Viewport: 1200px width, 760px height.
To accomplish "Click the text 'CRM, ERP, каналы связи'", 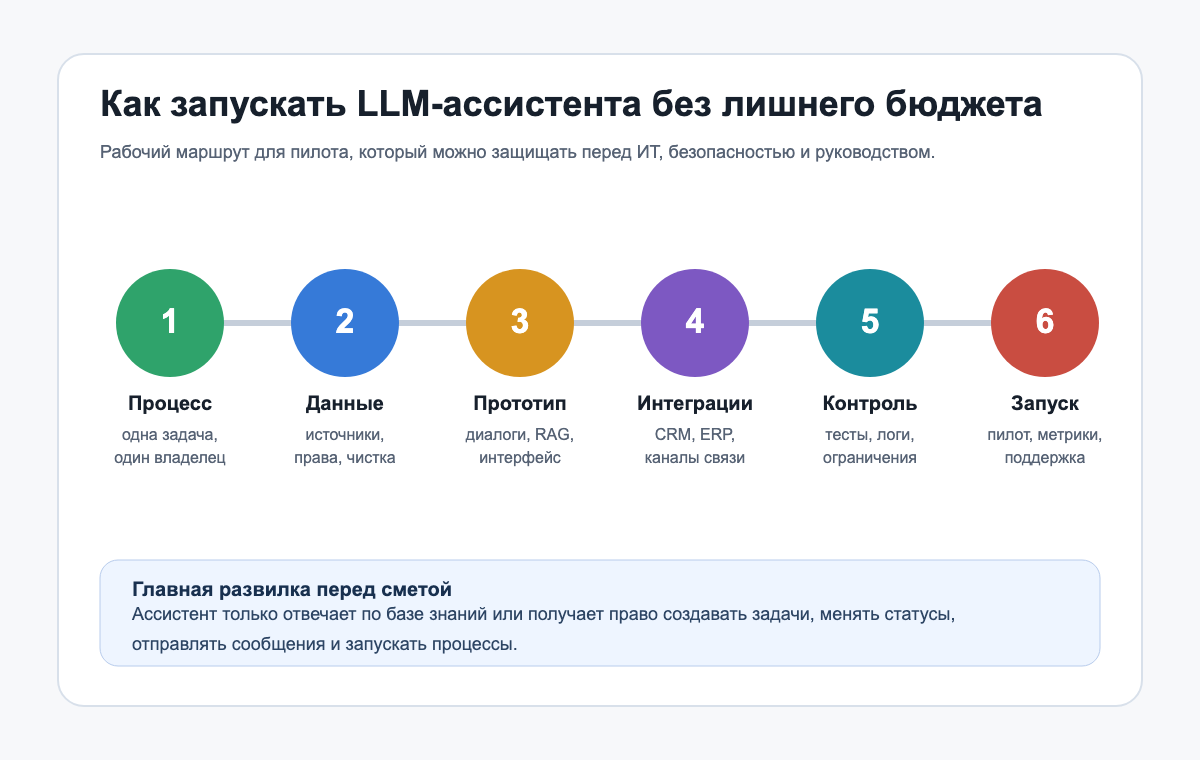I will pos(695,447).
